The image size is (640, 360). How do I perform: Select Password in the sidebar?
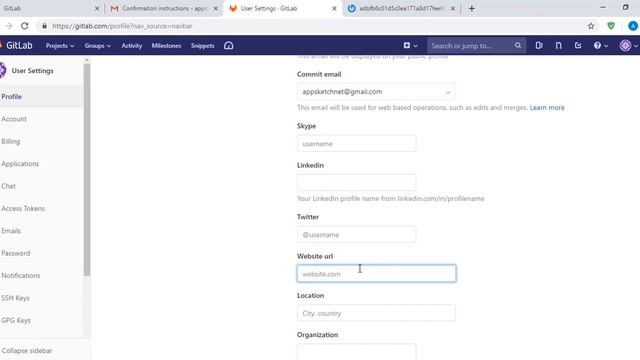(42, 253)
